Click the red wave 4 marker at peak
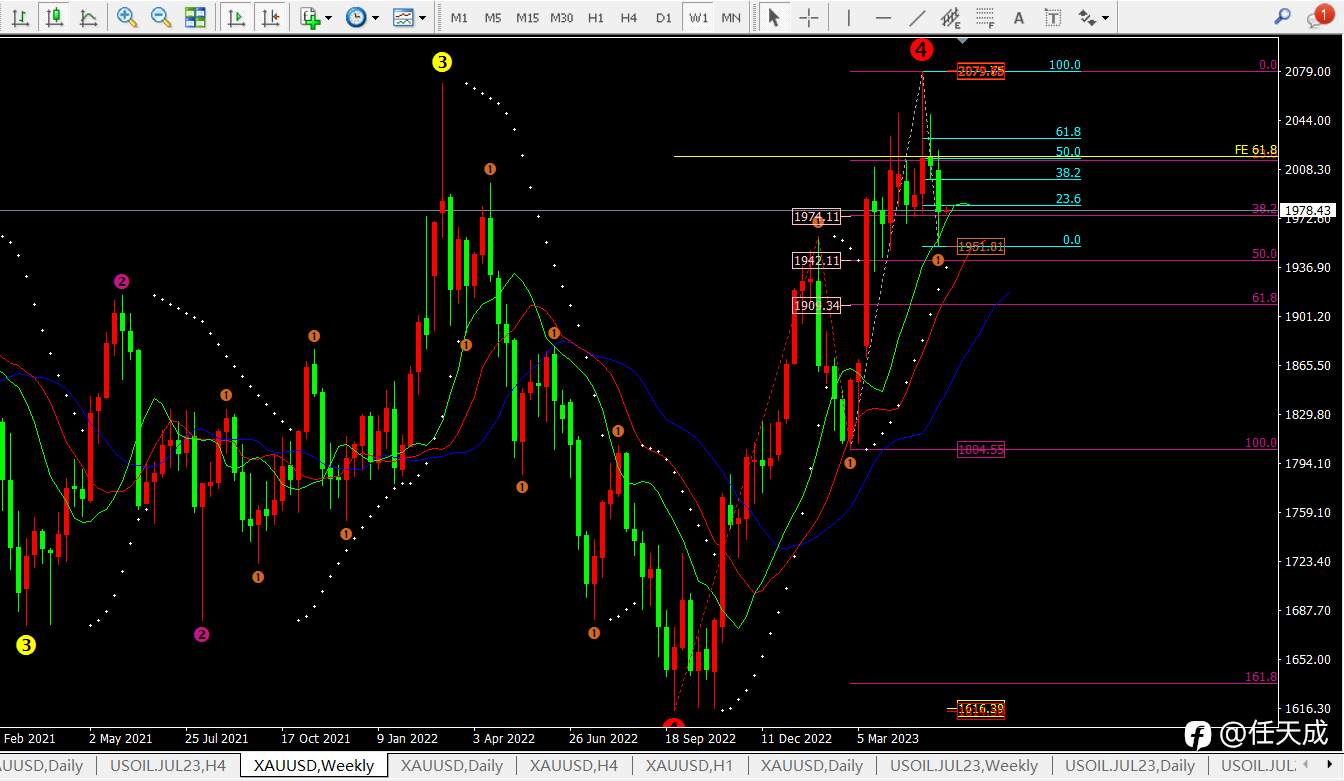Viewport: 1344px width, 781px height. [x=922, y=49]
